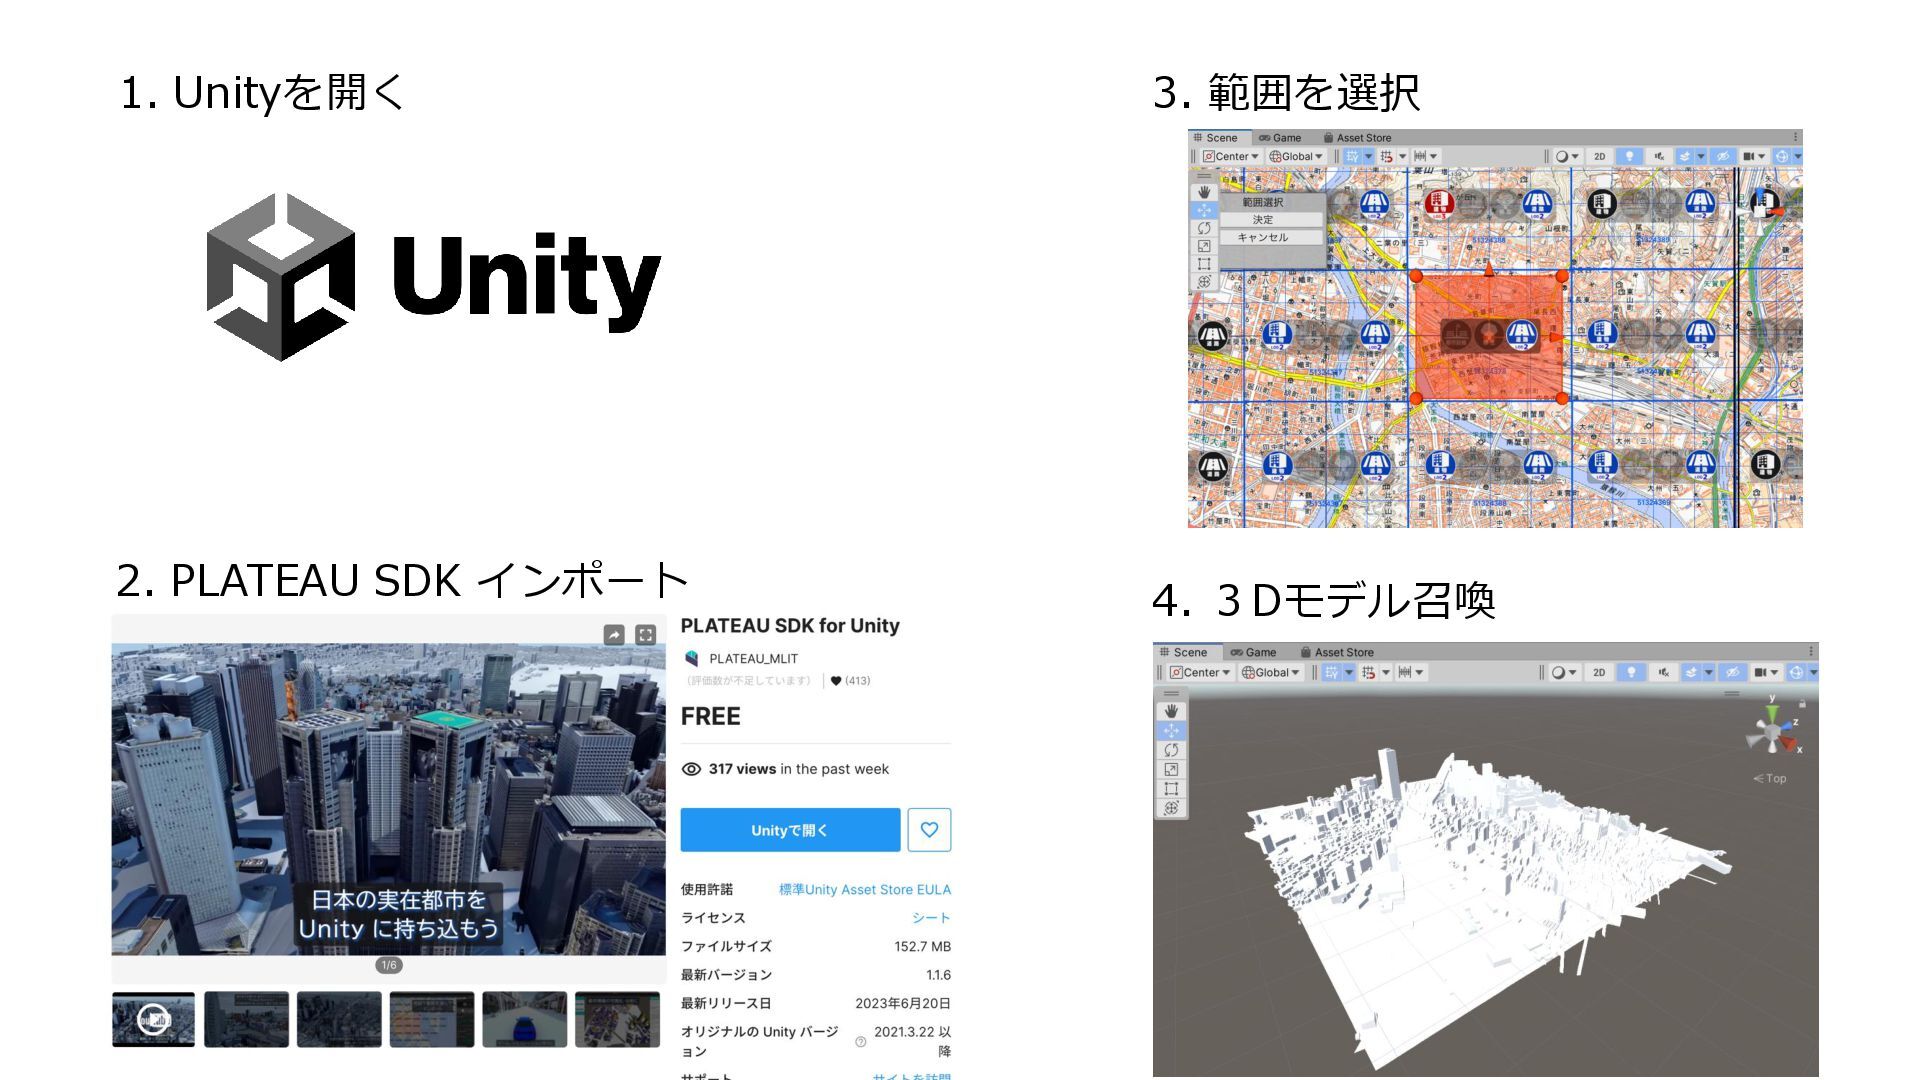Click the gizmo lock icon in the 3D model view

[x=1802, y=704]
